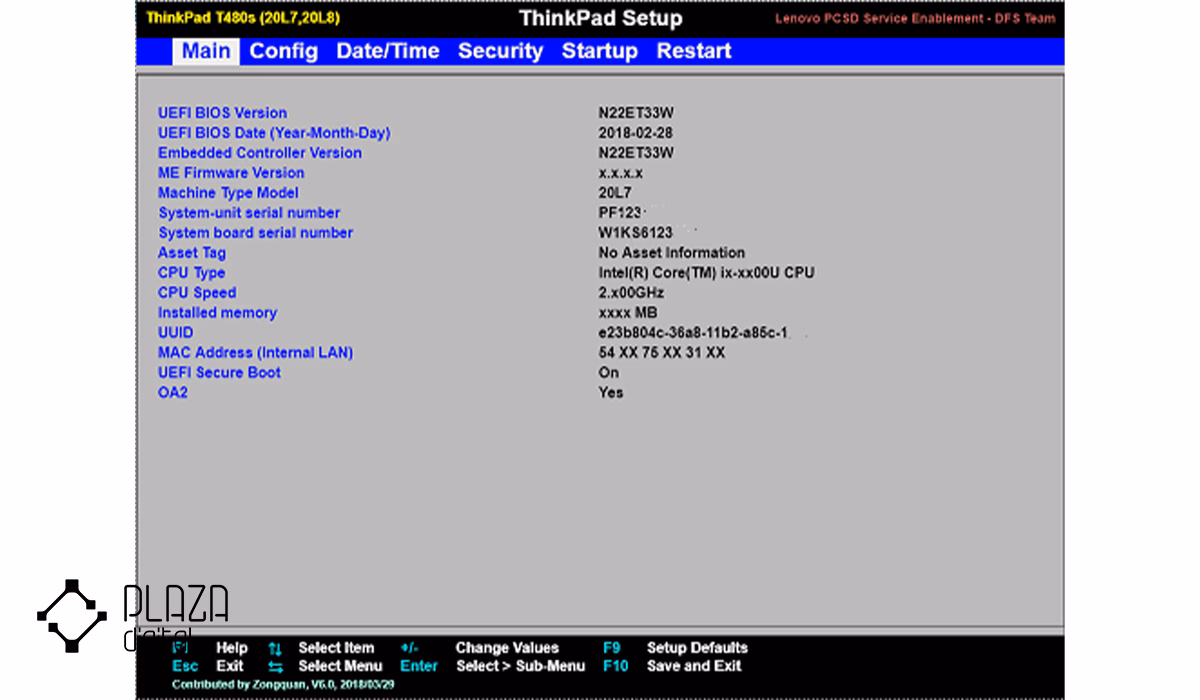Image resolution: width=1200 pixels, height=700 pixels.
Task: Switch to the Security tab
Action: coord(500,51)
